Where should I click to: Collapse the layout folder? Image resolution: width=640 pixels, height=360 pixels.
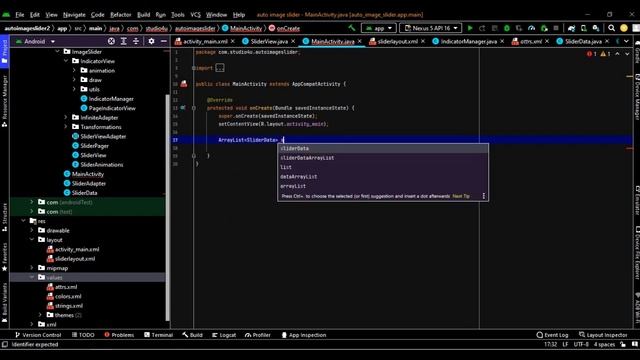pos(32,240)
